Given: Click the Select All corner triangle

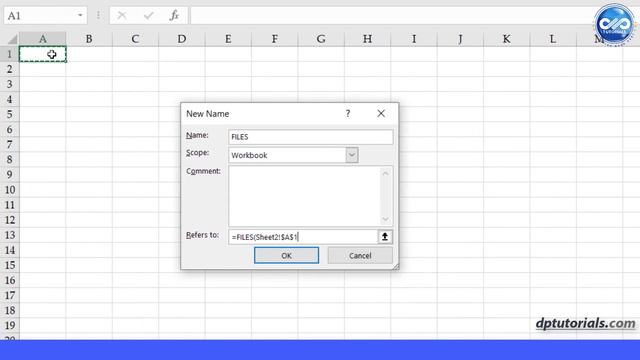Looking at the screenshot, I should [12, 39].
